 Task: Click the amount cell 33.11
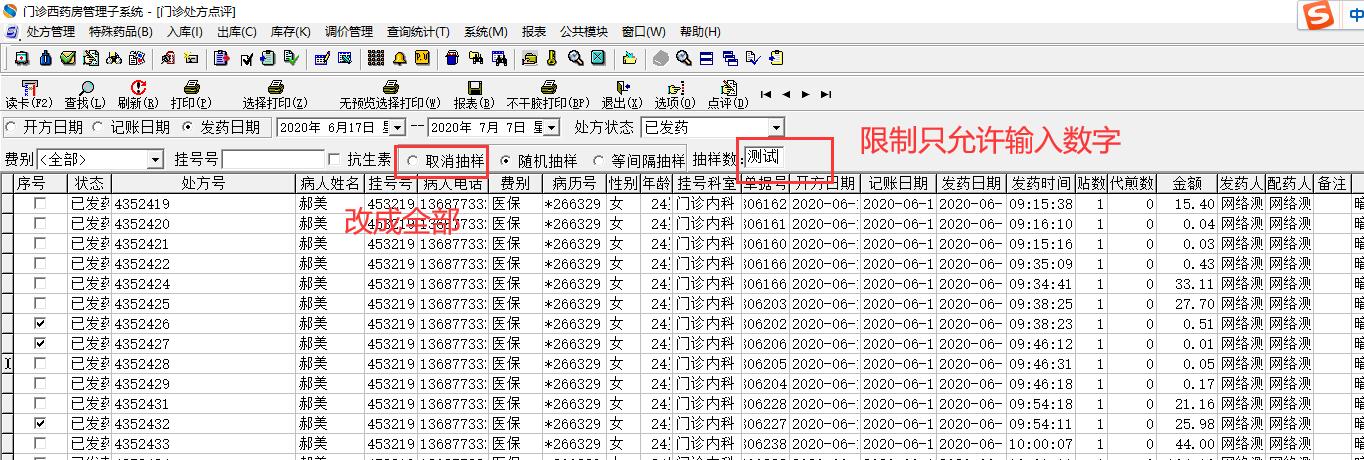tap(1187, 283)
